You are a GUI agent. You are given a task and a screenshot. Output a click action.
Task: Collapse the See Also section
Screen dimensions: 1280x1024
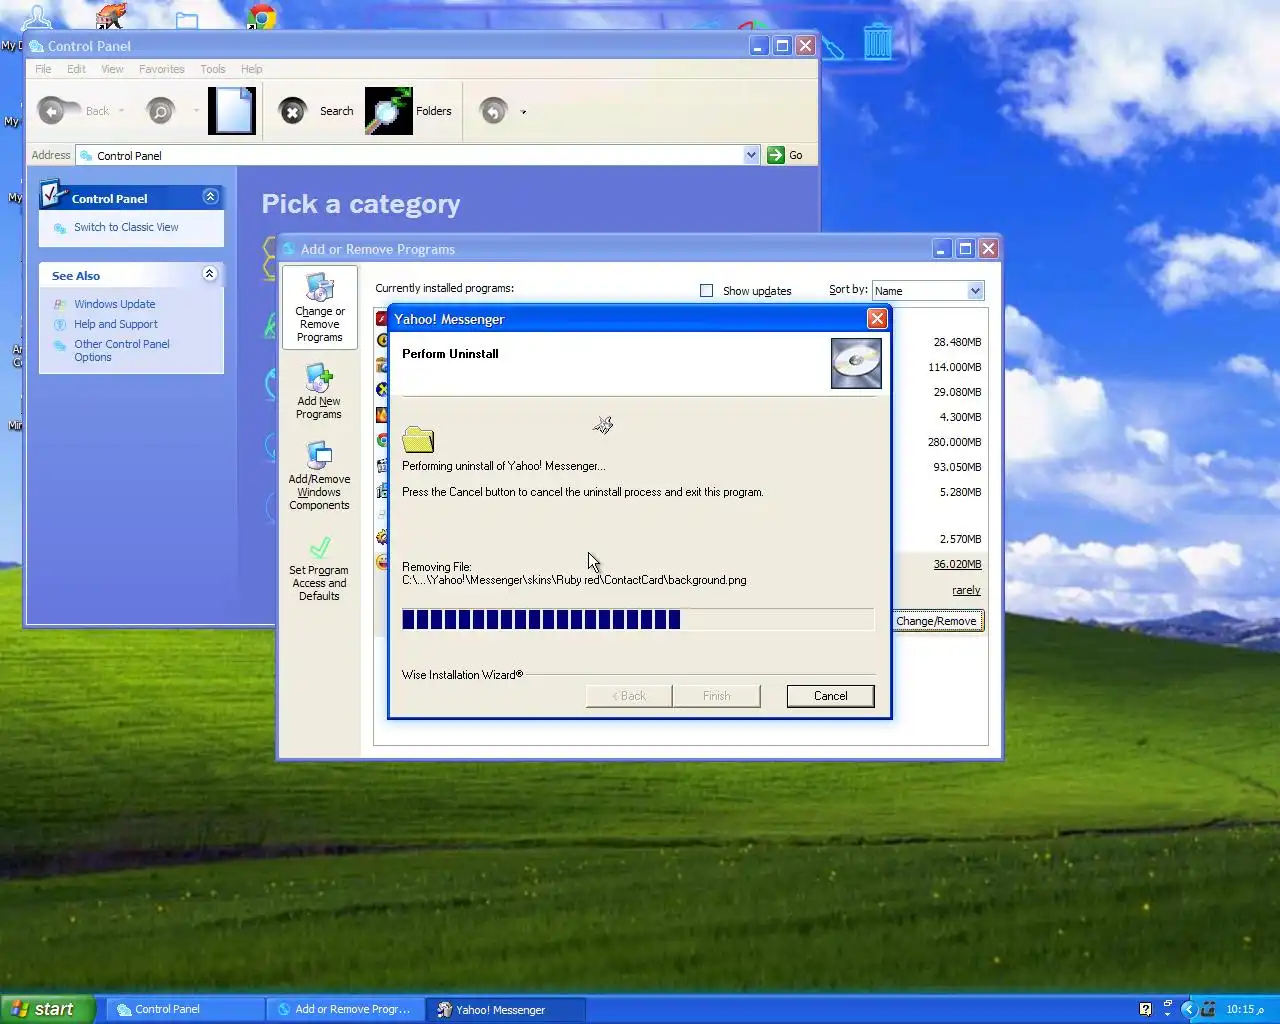pos(210,274)
